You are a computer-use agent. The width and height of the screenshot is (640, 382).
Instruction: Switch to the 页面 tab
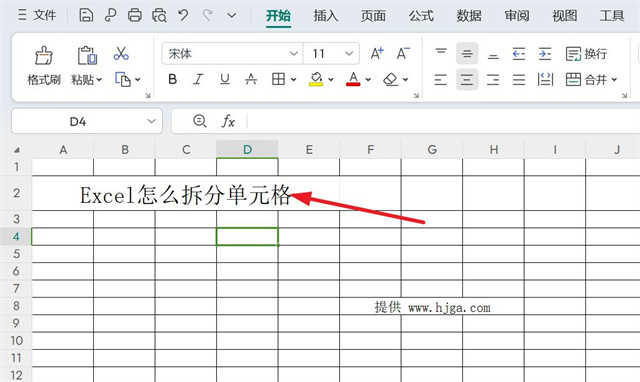(373, 16)
